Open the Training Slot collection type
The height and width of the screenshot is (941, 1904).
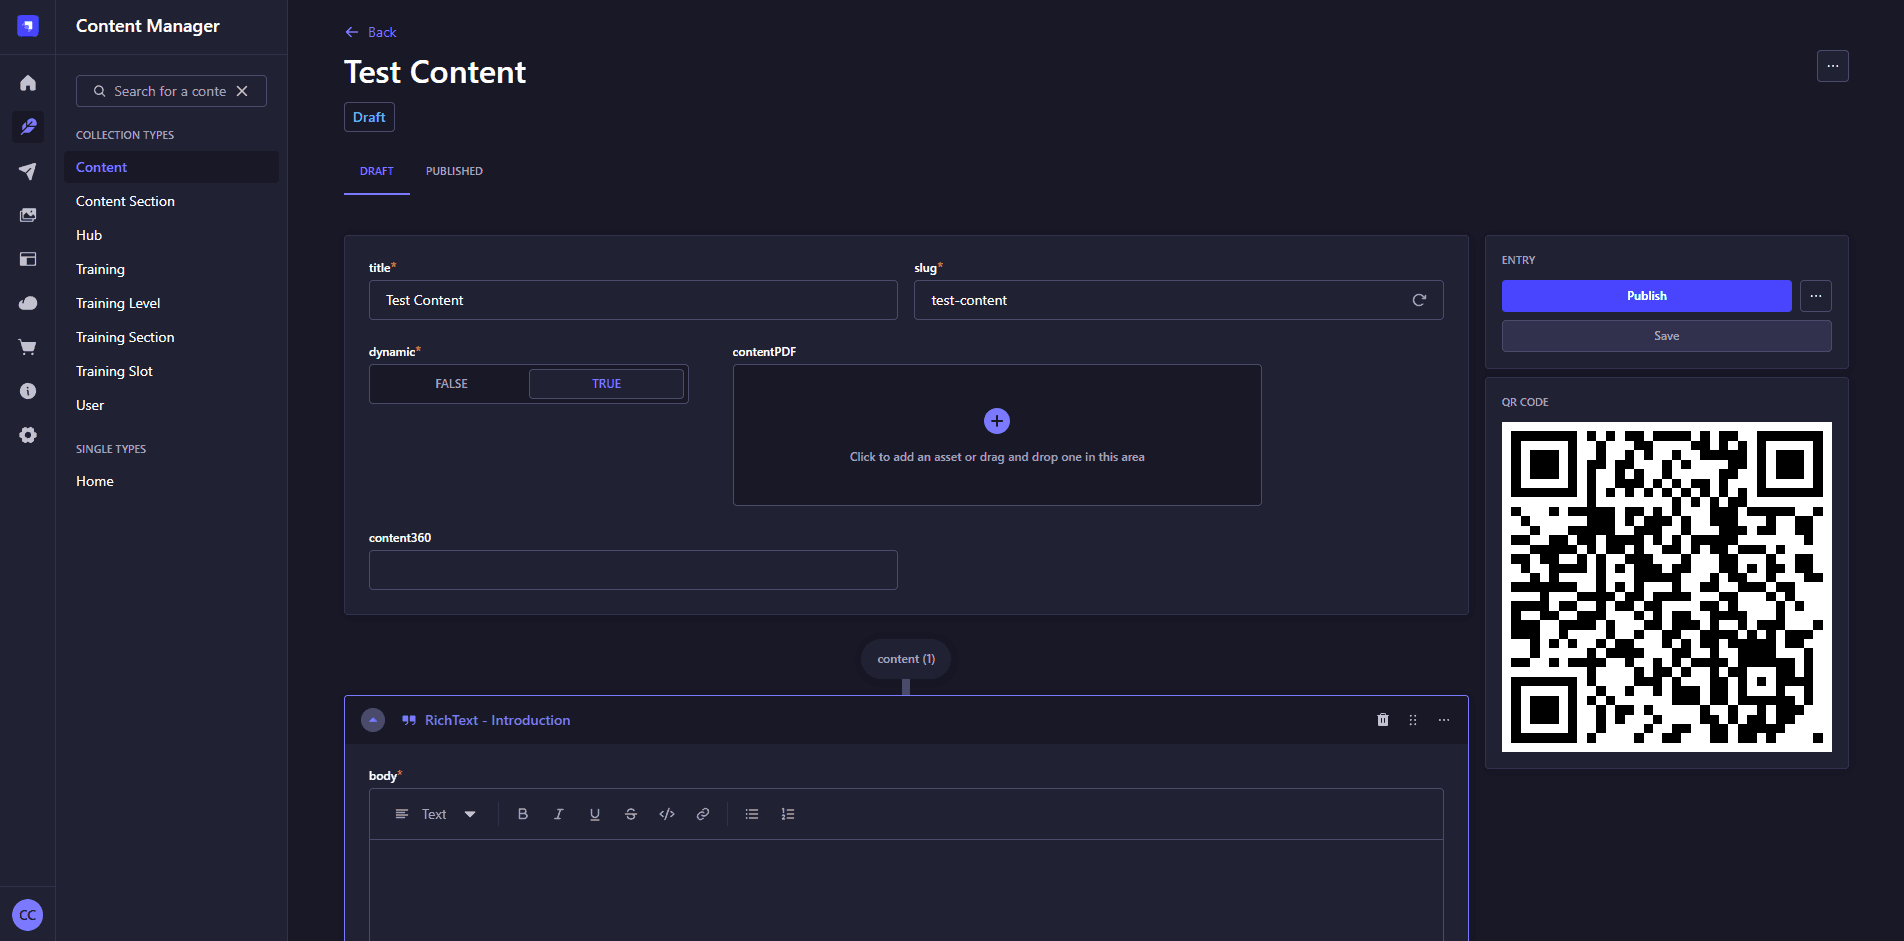171,371
